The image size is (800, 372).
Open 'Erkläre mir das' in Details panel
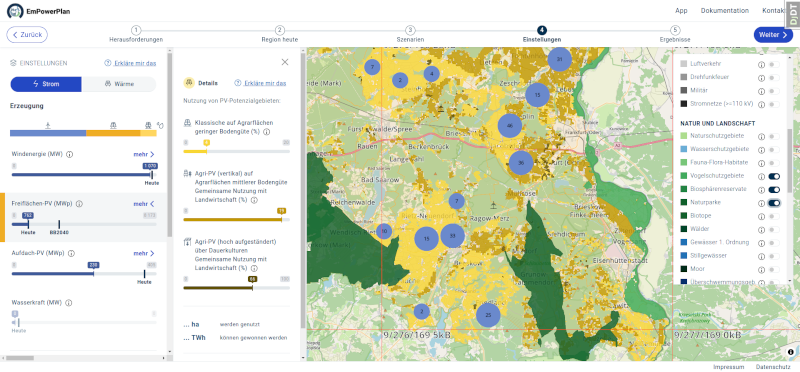[260, 83]
